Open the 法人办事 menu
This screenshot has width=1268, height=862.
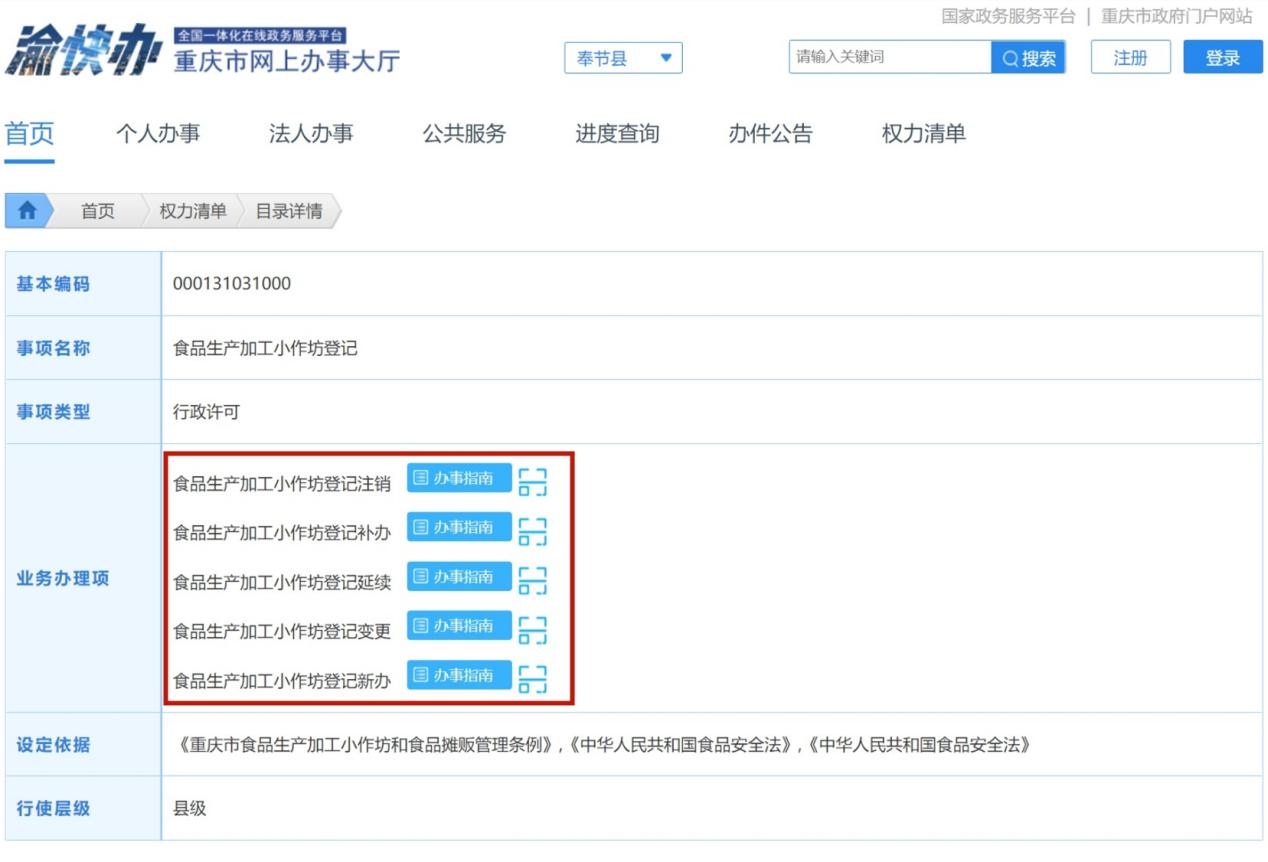(x=311, y=134)
